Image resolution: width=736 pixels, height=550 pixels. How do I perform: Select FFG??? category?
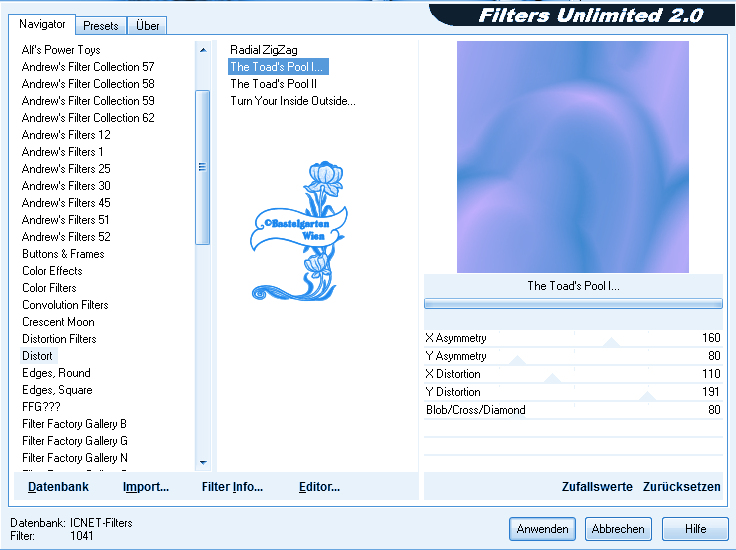[x=41, y=407]
